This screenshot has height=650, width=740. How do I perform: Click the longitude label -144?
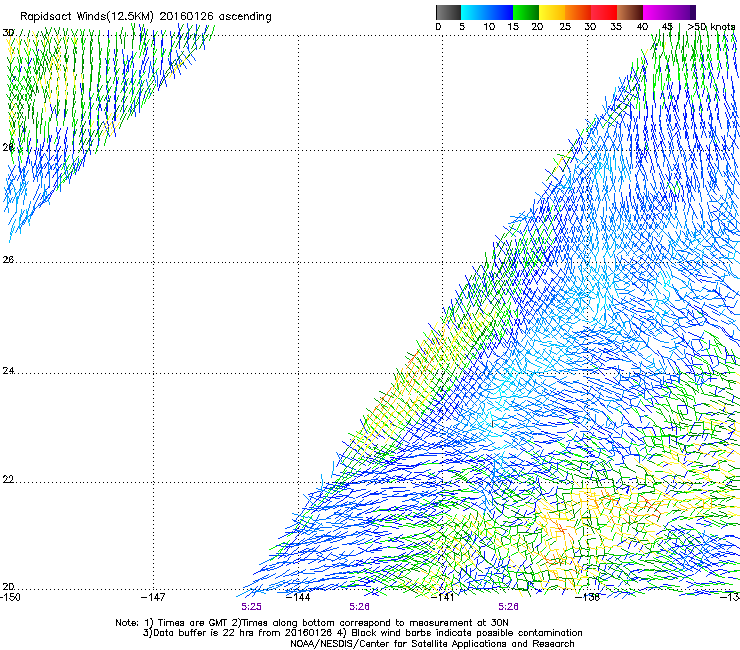pos(298,597)
